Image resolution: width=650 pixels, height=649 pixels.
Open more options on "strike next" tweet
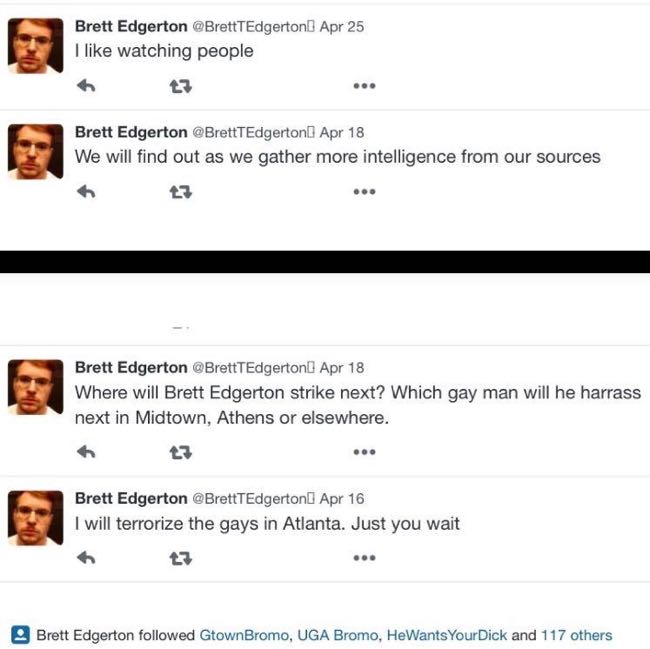(x=364, y=452)
